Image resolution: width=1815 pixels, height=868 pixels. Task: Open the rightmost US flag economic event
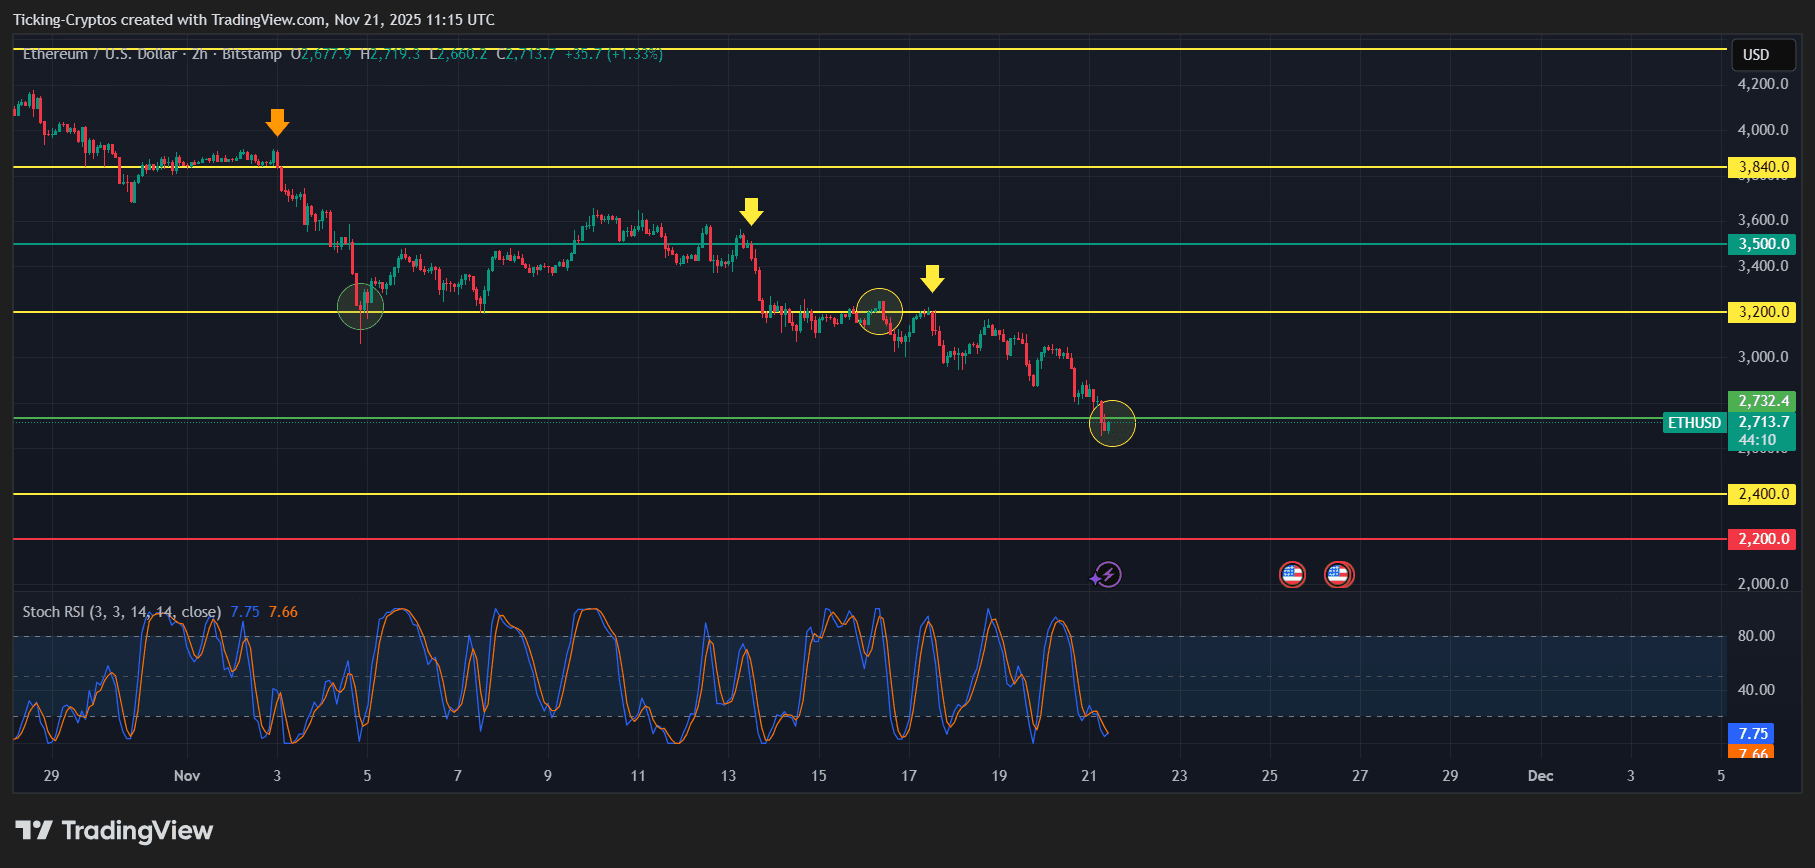point(1338,575)
